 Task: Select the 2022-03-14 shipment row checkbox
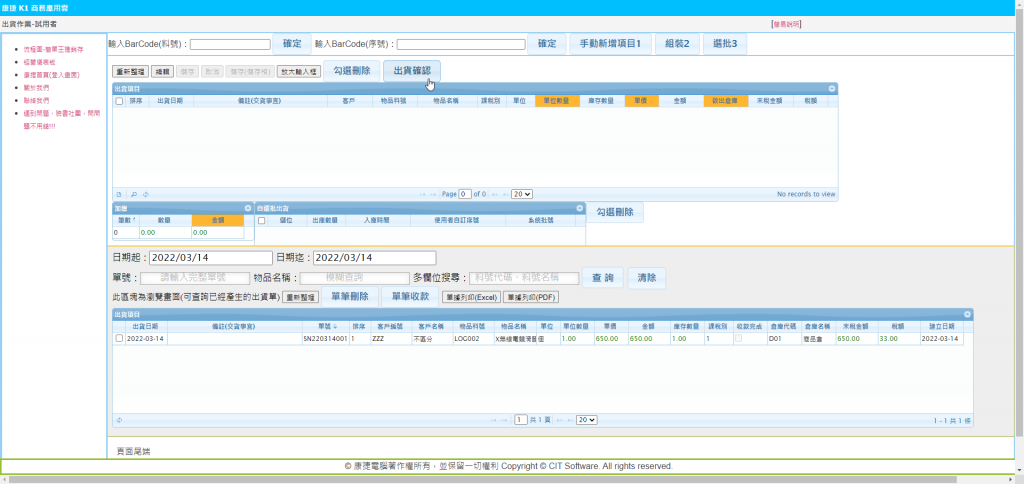pos(120,339)
